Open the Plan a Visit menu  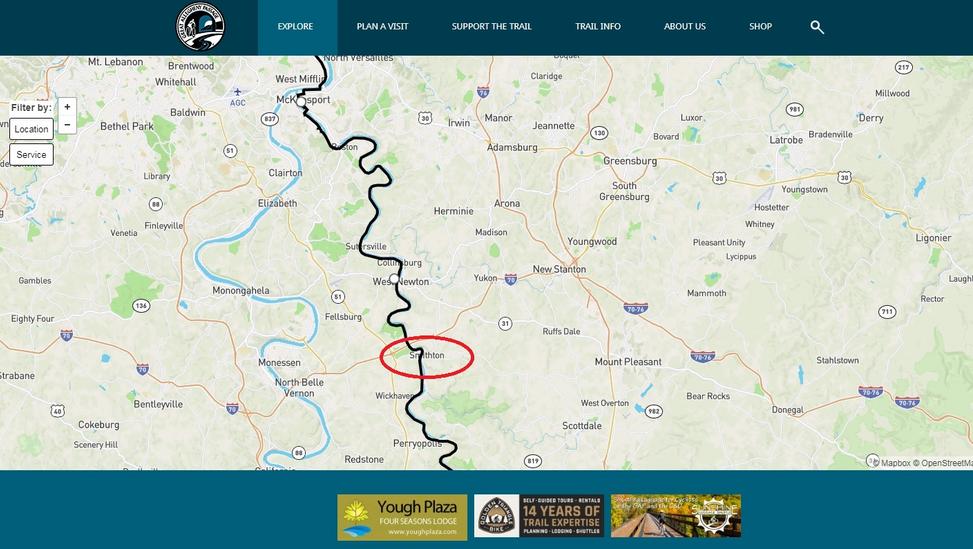click(x=382, y=27)
